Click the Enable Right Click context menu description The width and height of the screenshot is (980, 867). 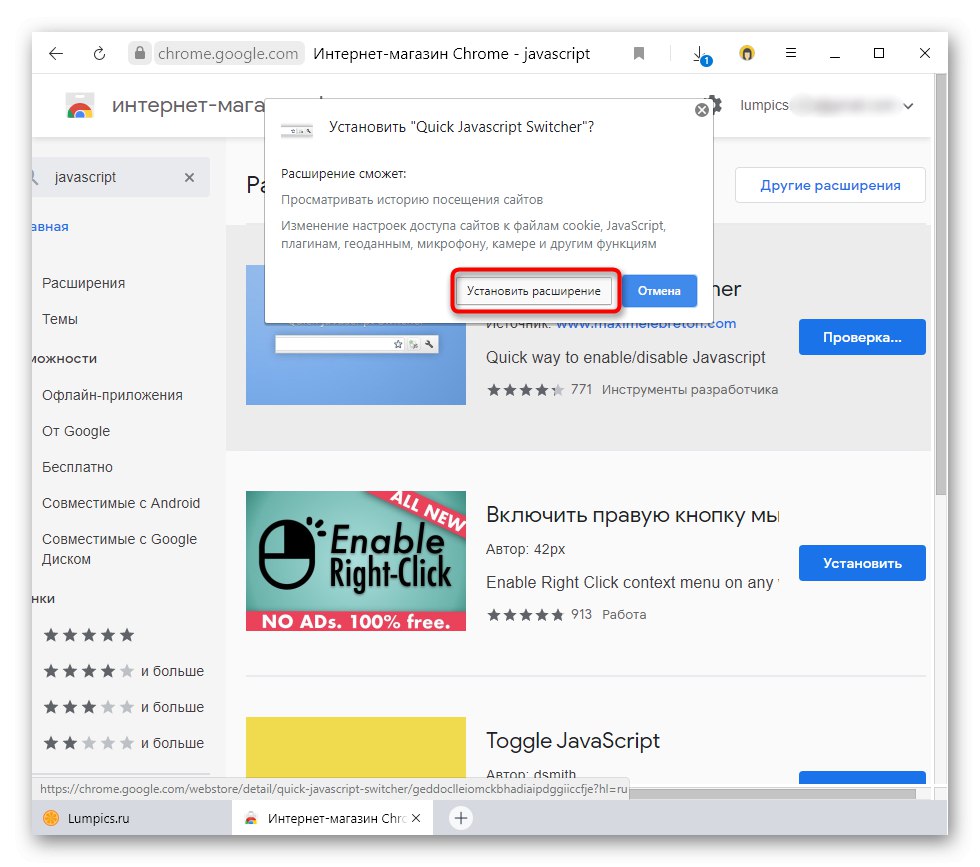pyautogui.click(x=632, y=583)
